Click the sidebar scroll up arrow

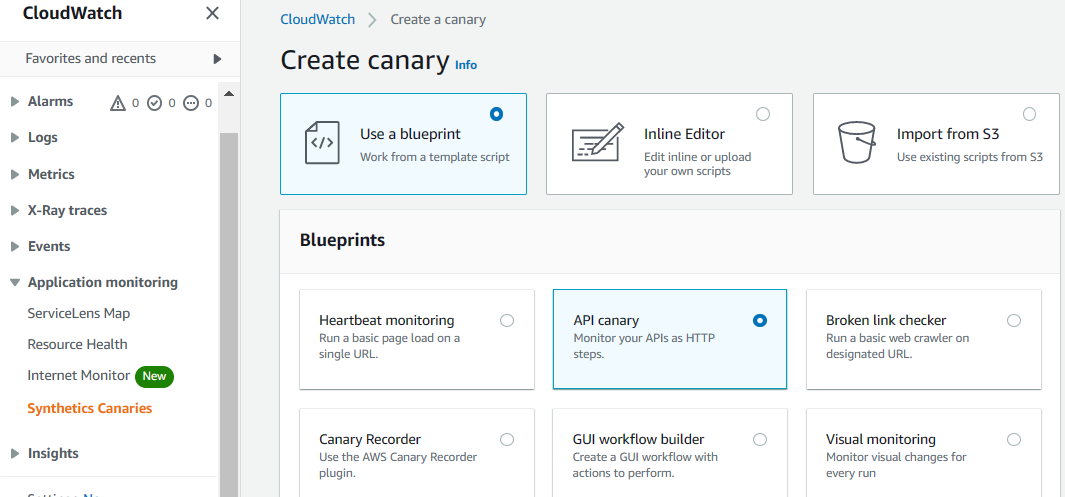(229, 94)
